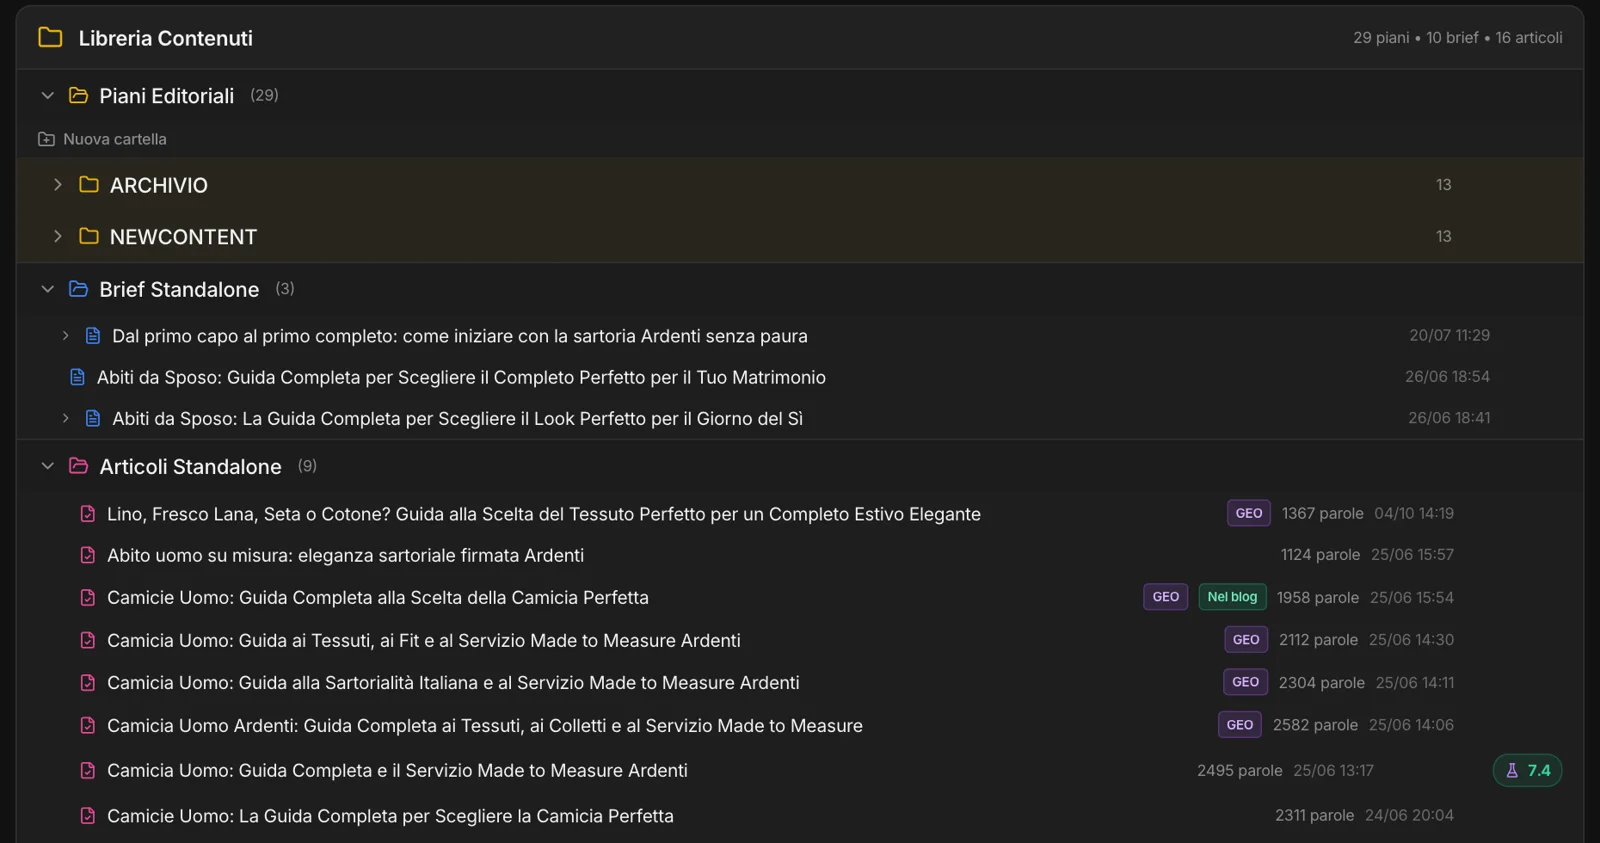Viewport: 1600px width, 843px height.
Task: Click the pink Articoli Standalone folder icon
Action: point(78,466)
